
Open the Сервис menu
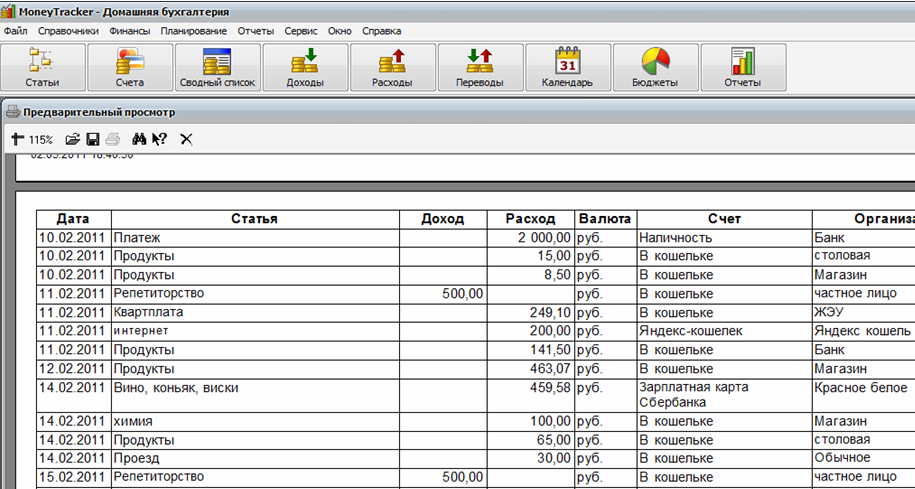(301, 31)
